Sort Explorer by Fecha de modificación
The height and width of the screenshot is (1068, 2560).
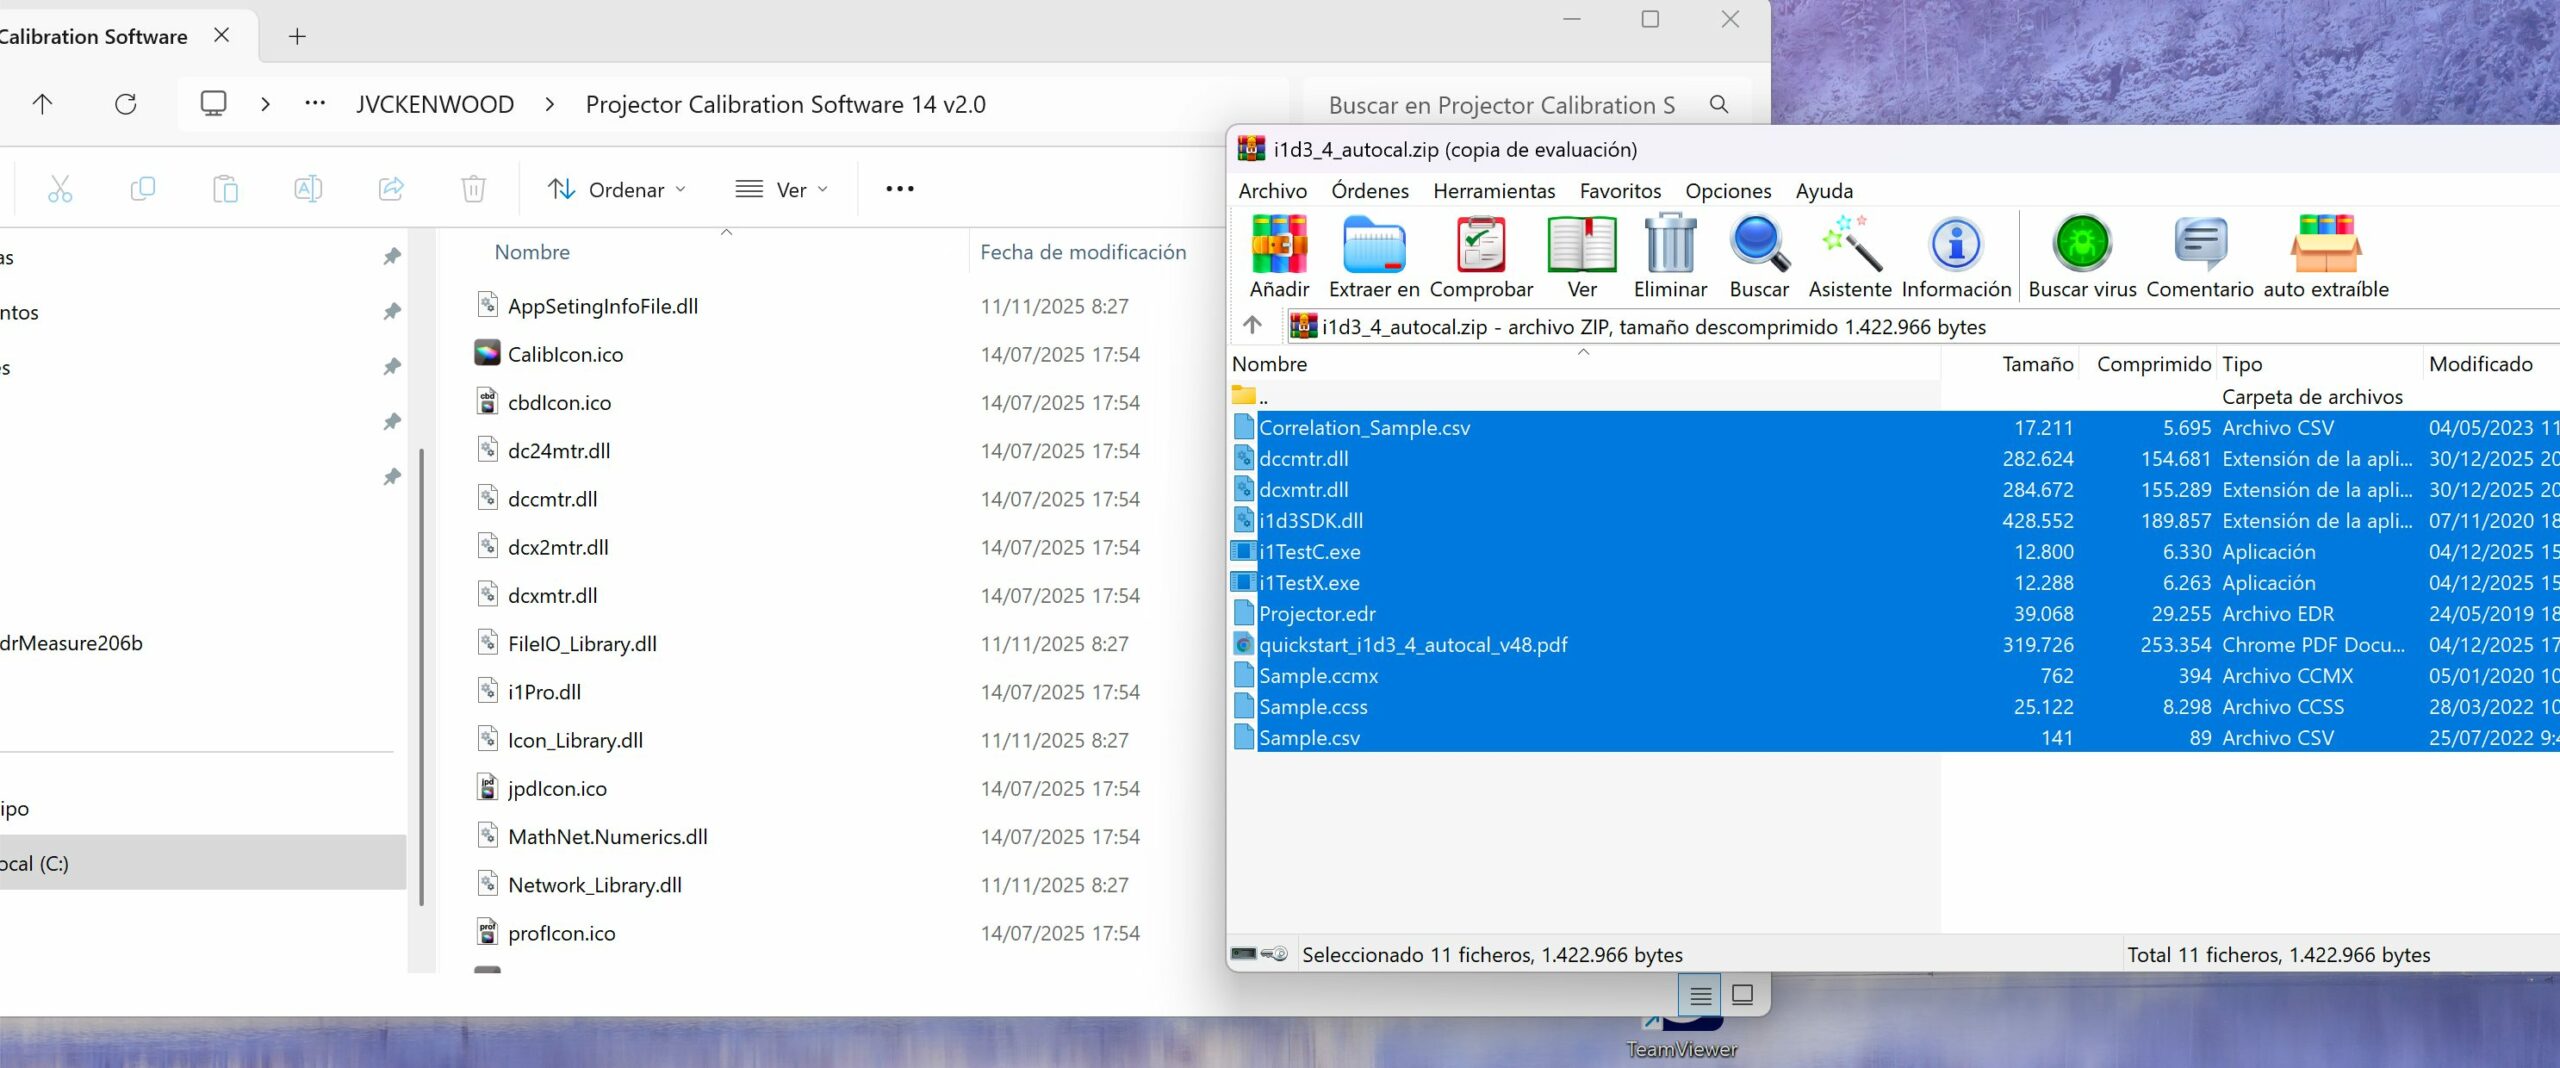pyautogui.click(x=1083, y=252)
